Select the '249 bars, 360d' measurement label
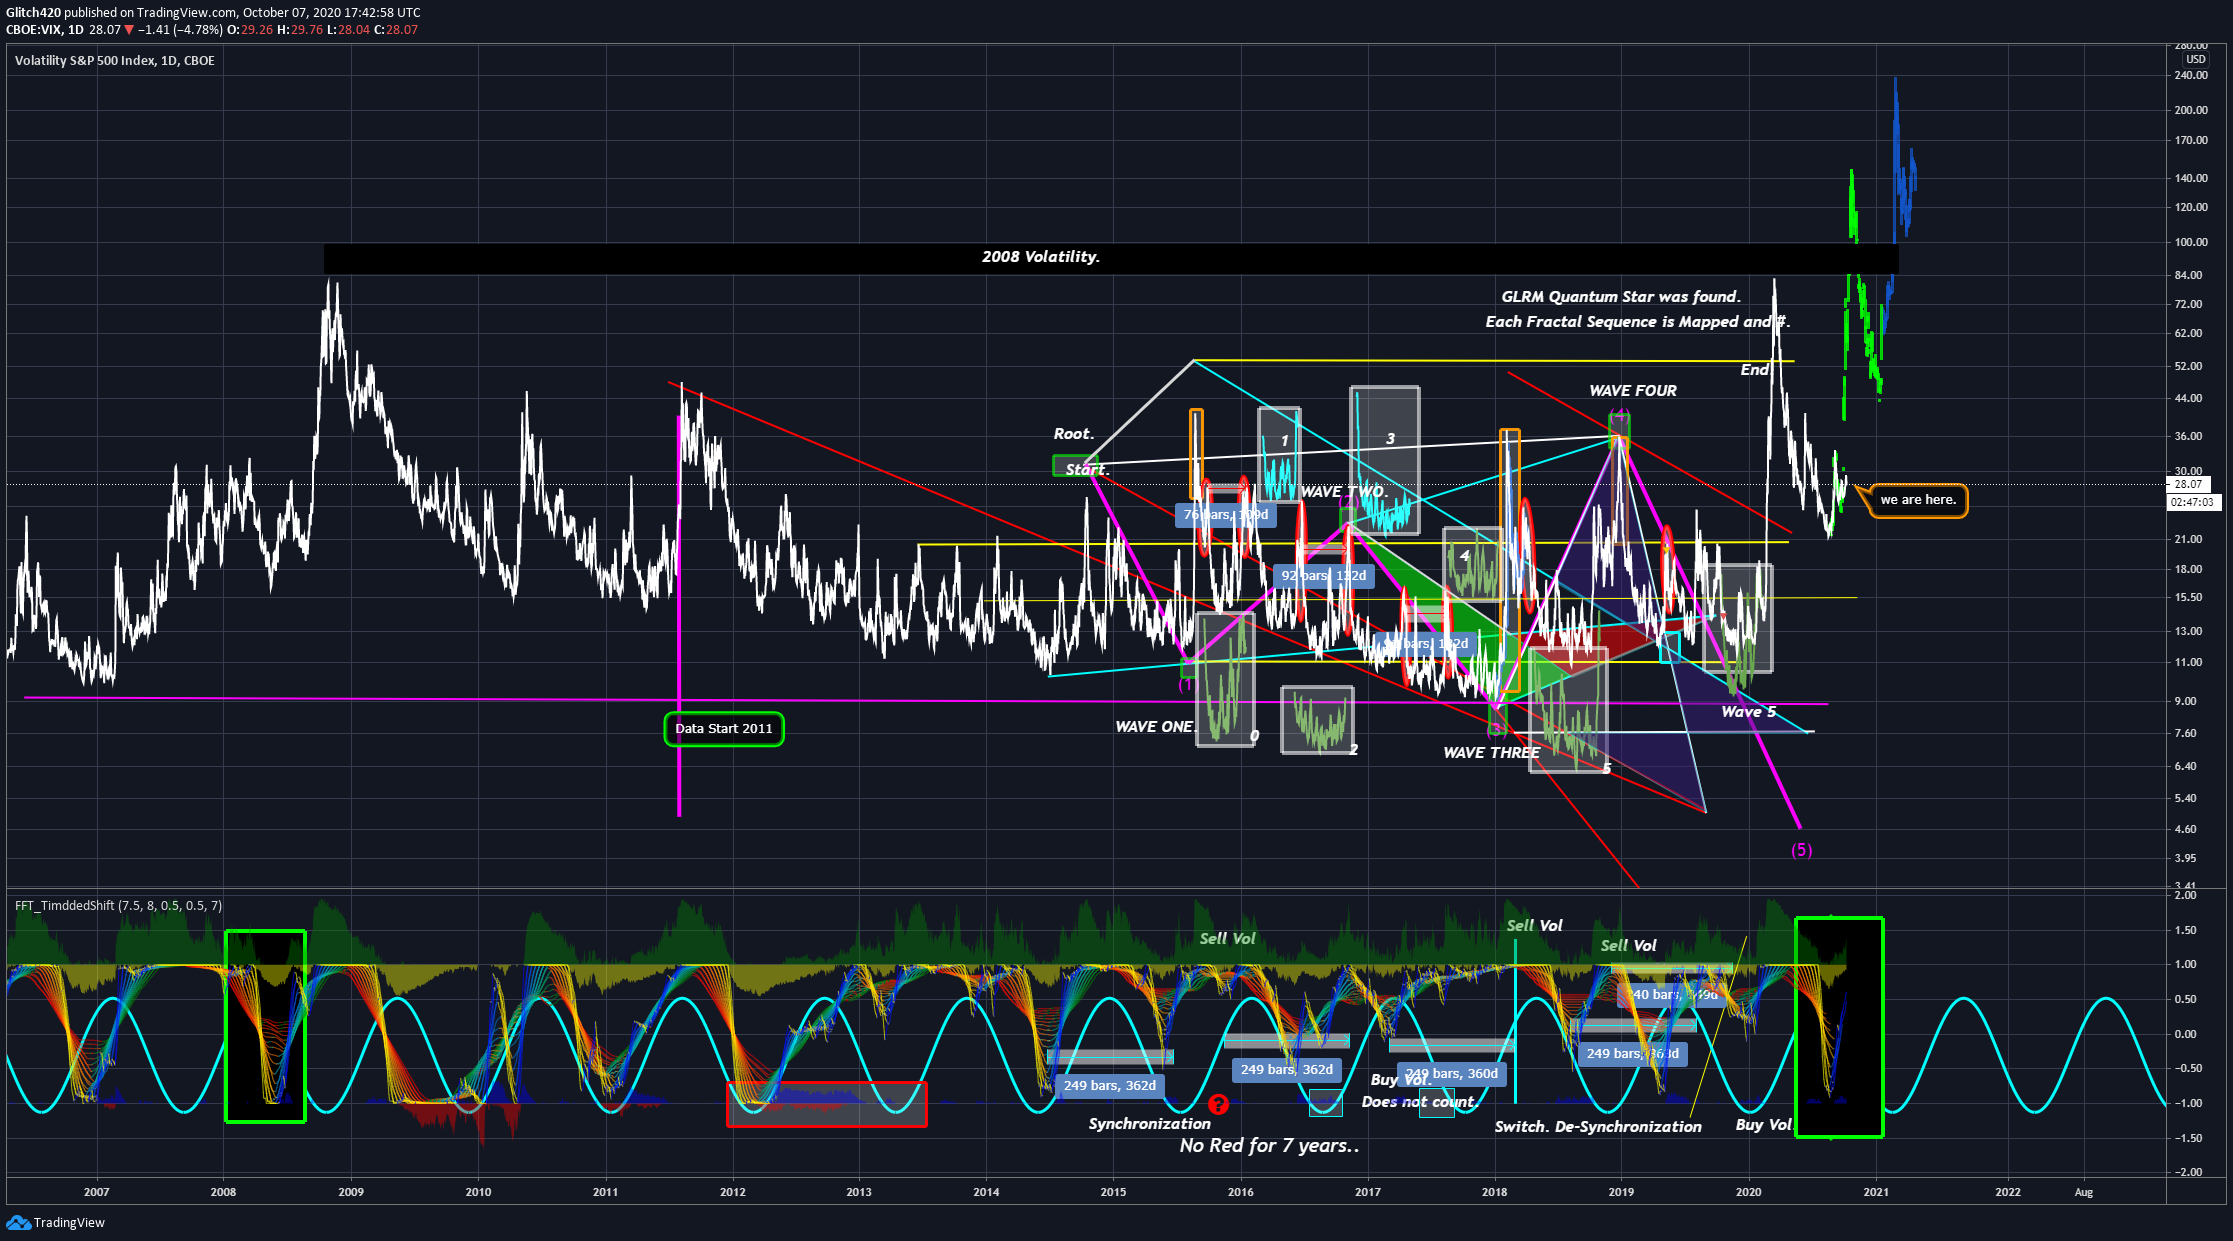This screenshot has height=1241, width=2233. click(1452, 1074)
